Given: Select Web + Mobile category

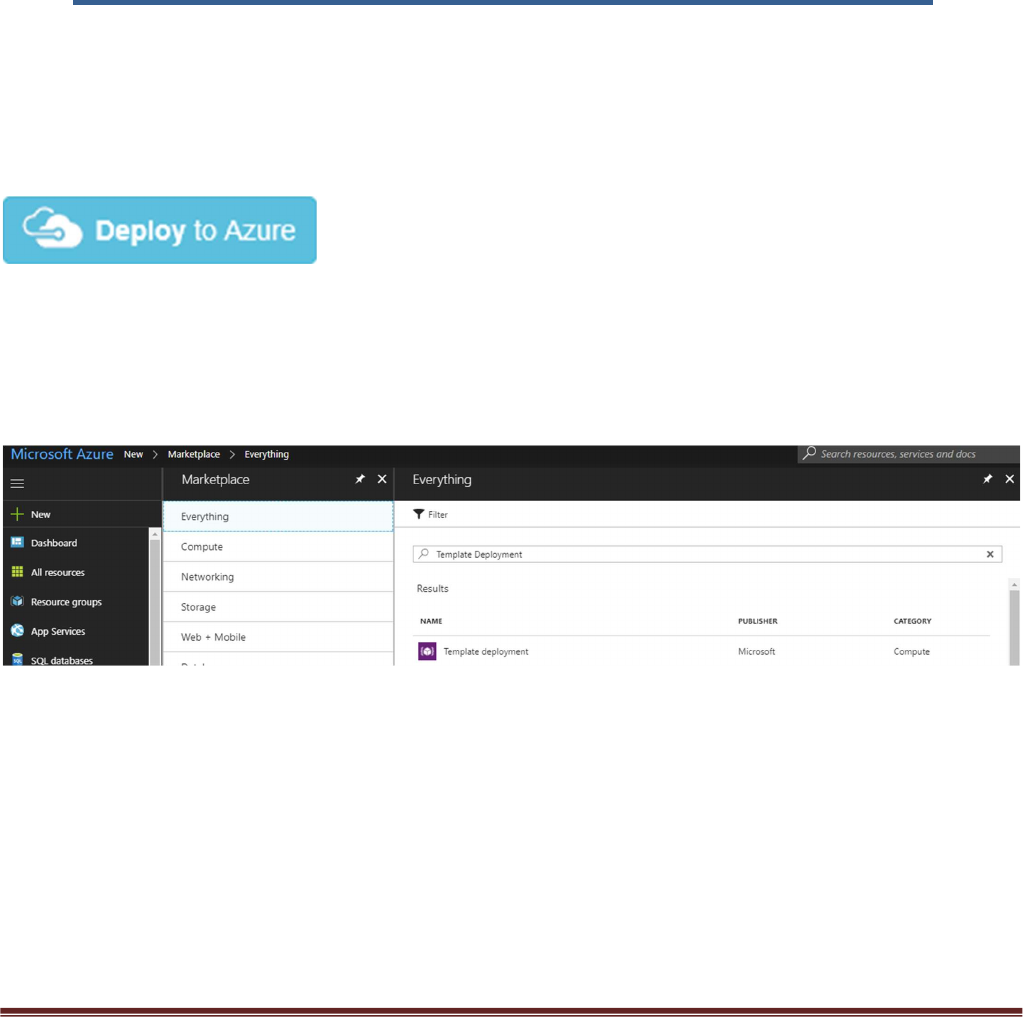Looking at the screenshot, I should [278, 637].
